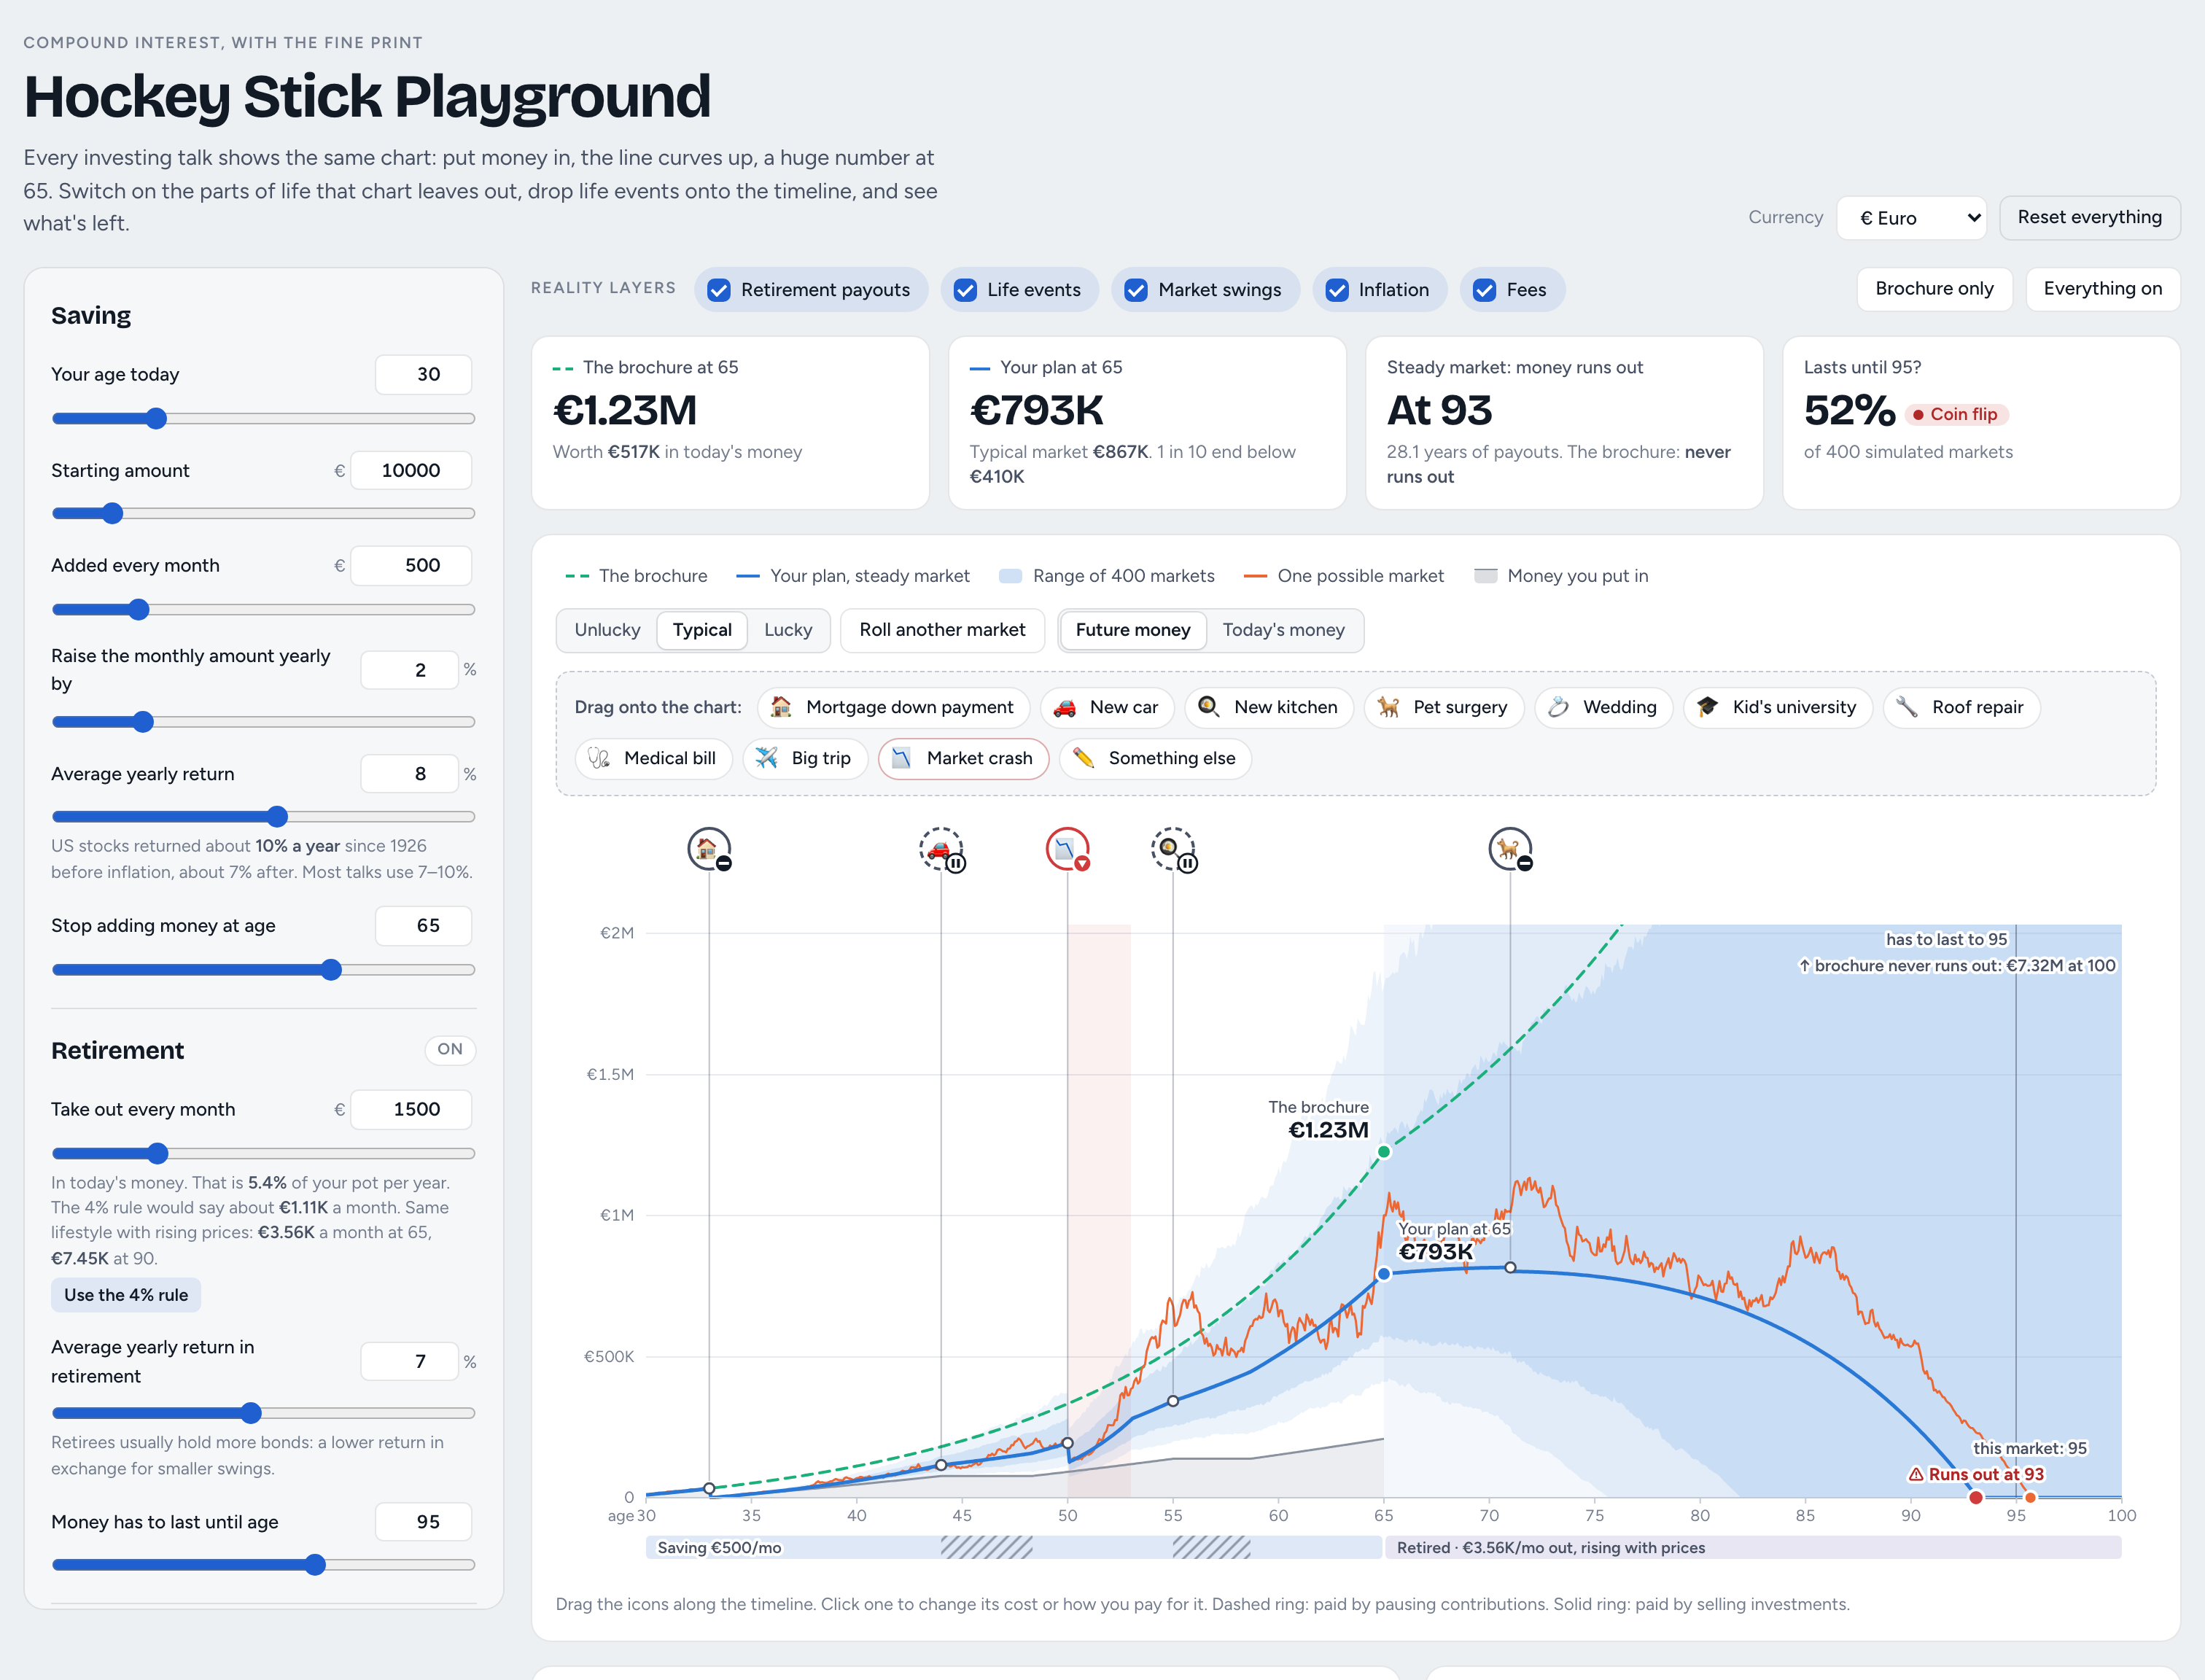The image size is (2205, 1680).
Task: Click the Your age today input field
Action: 424,375
